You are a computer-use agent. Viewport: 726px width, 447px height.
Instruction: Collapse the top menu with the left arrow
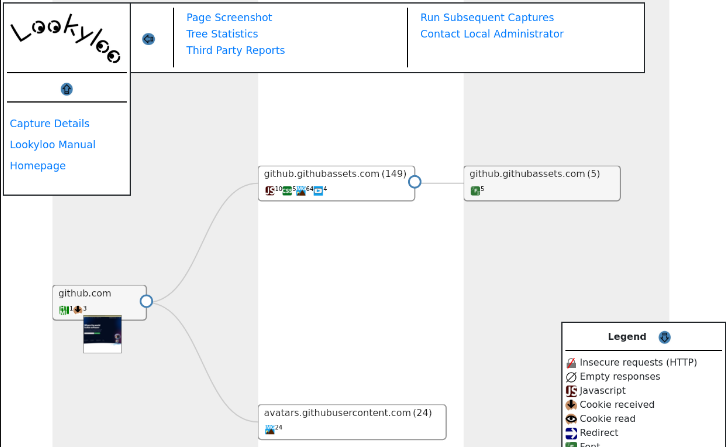click(x=149, y=39)
